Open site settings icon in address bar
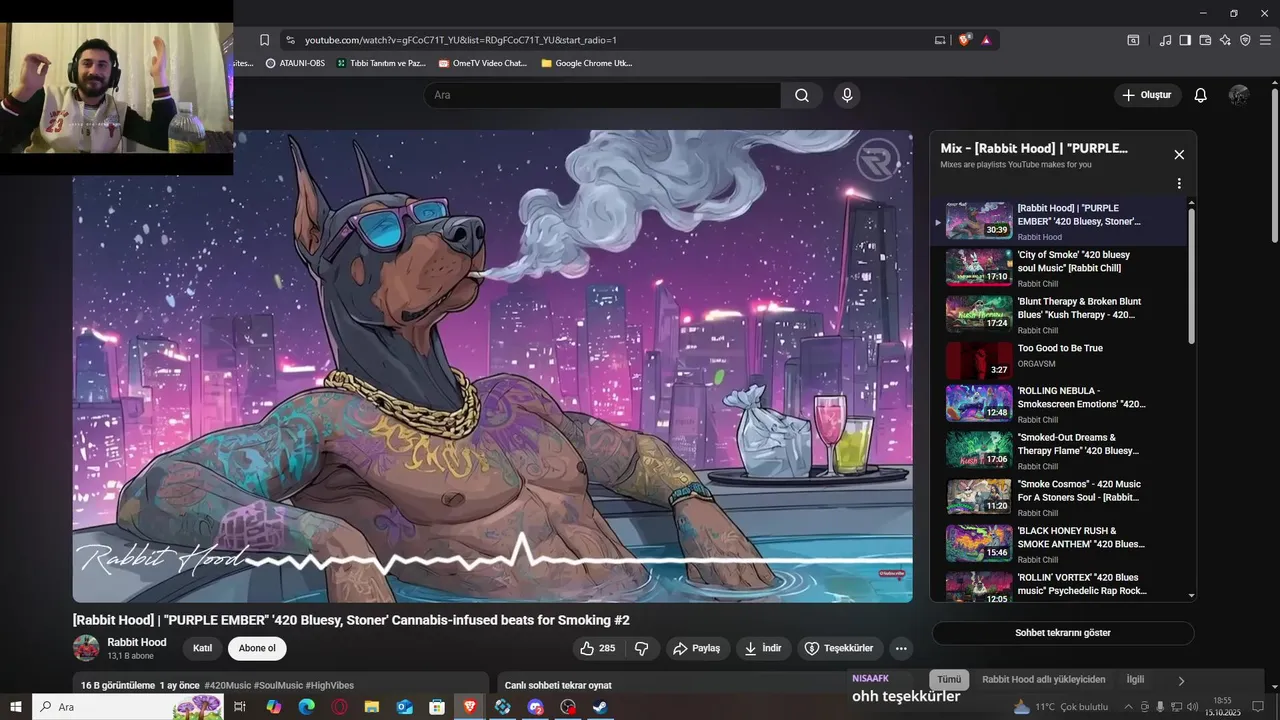The height and width of the screenshot is (720, 1280). tap(290, 40)
